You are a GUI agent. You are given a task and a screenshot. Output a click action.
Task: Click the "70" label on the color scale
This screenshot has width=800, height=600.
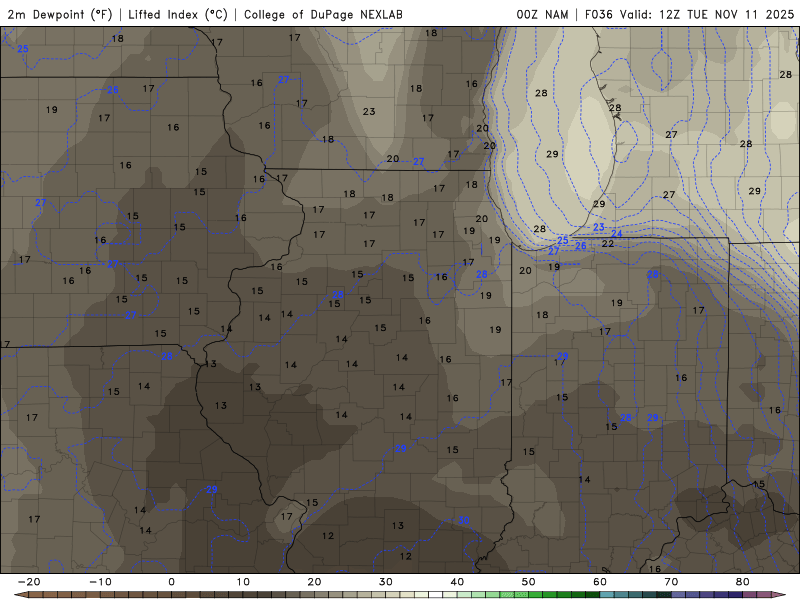coord(671,582)
